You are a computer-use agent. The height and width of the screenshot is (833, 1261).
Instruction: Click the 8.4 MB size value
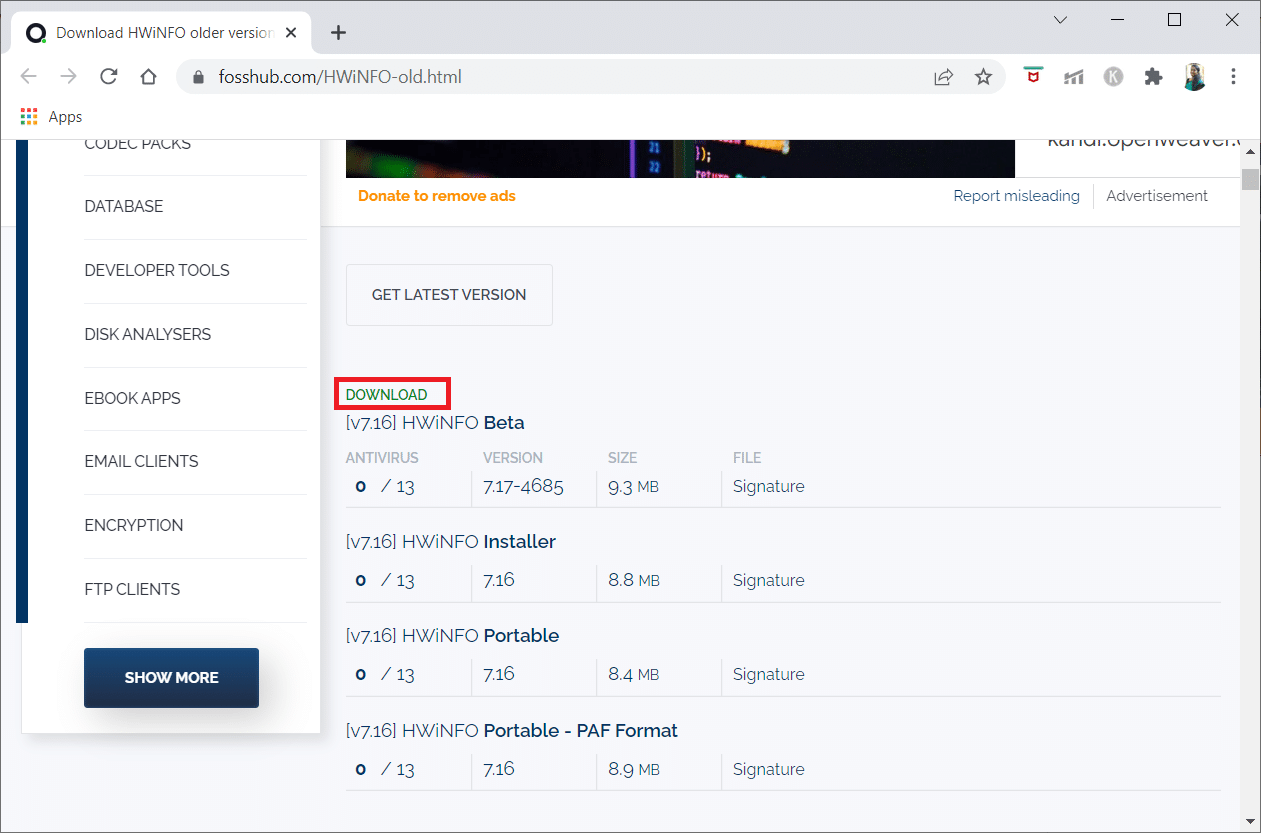point(633,674)
